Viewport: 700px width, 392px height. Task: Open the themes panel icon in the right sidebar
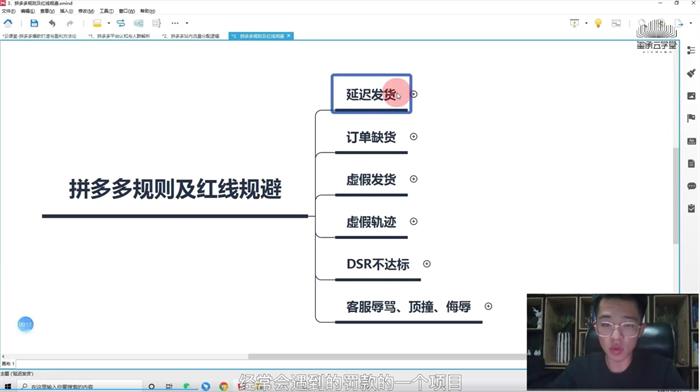(692, 141)
